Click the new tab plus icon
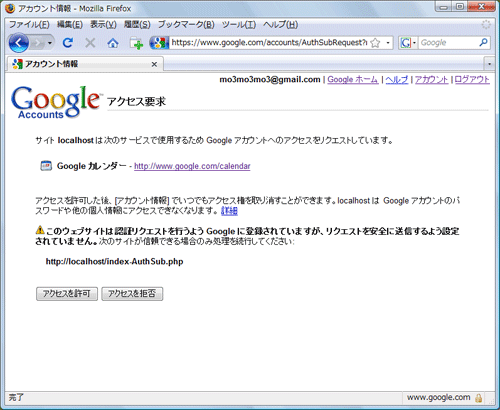Image resolution: width=500 pixels, height=410 pixels. pos(136,43)
